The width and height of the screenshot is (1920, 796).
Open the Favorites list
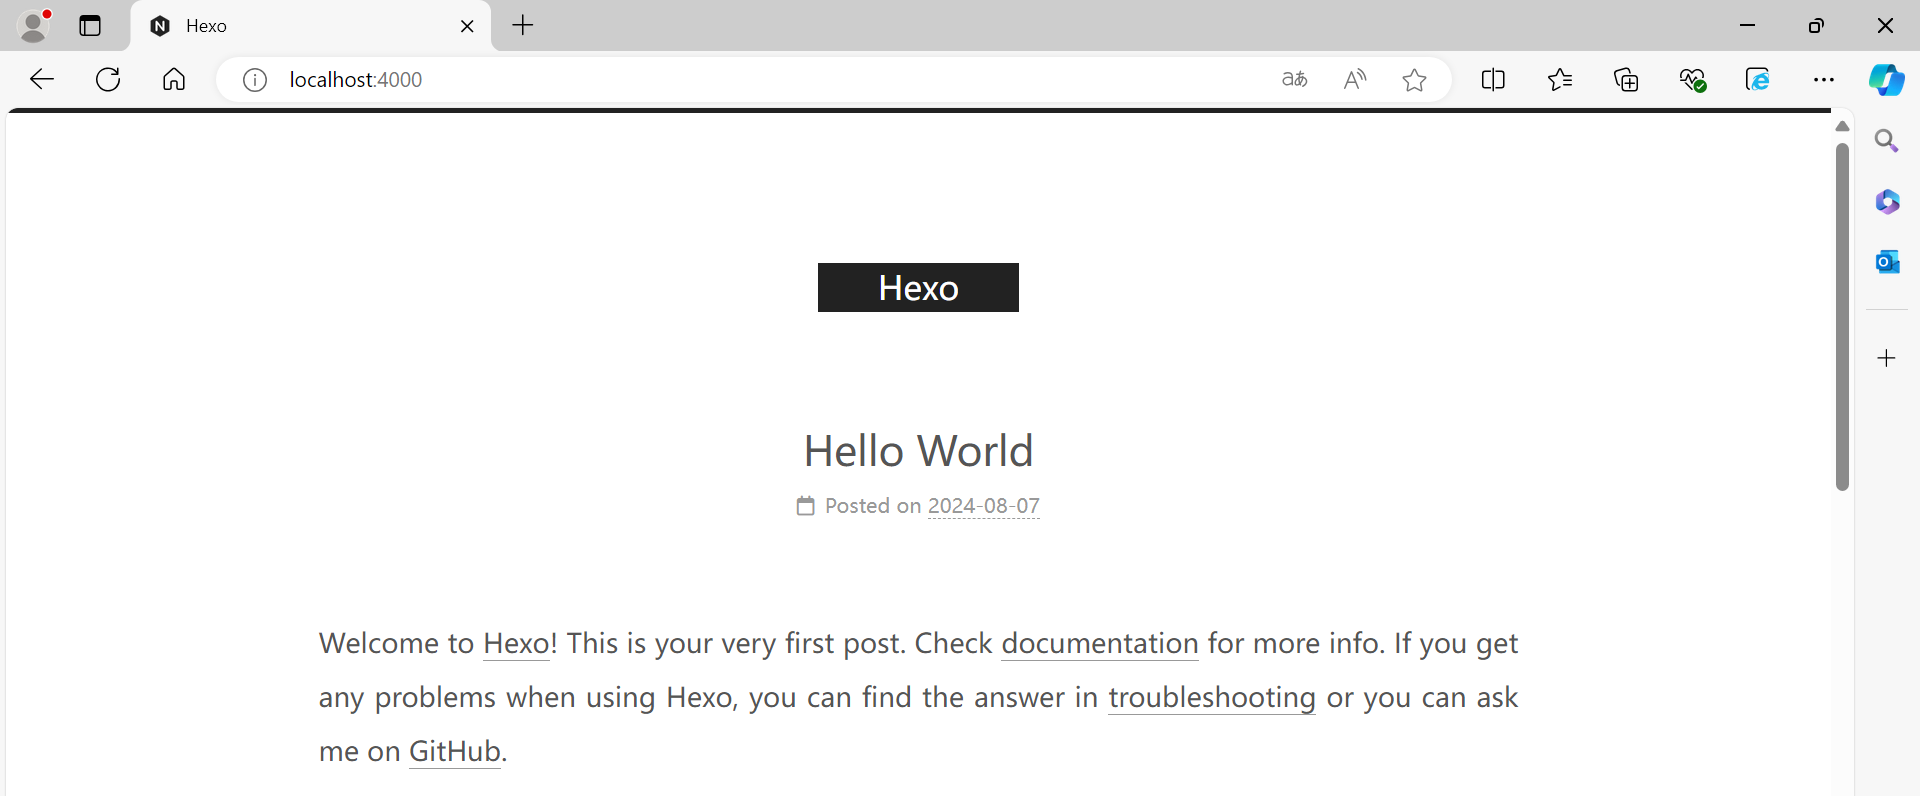(1560, 79)
